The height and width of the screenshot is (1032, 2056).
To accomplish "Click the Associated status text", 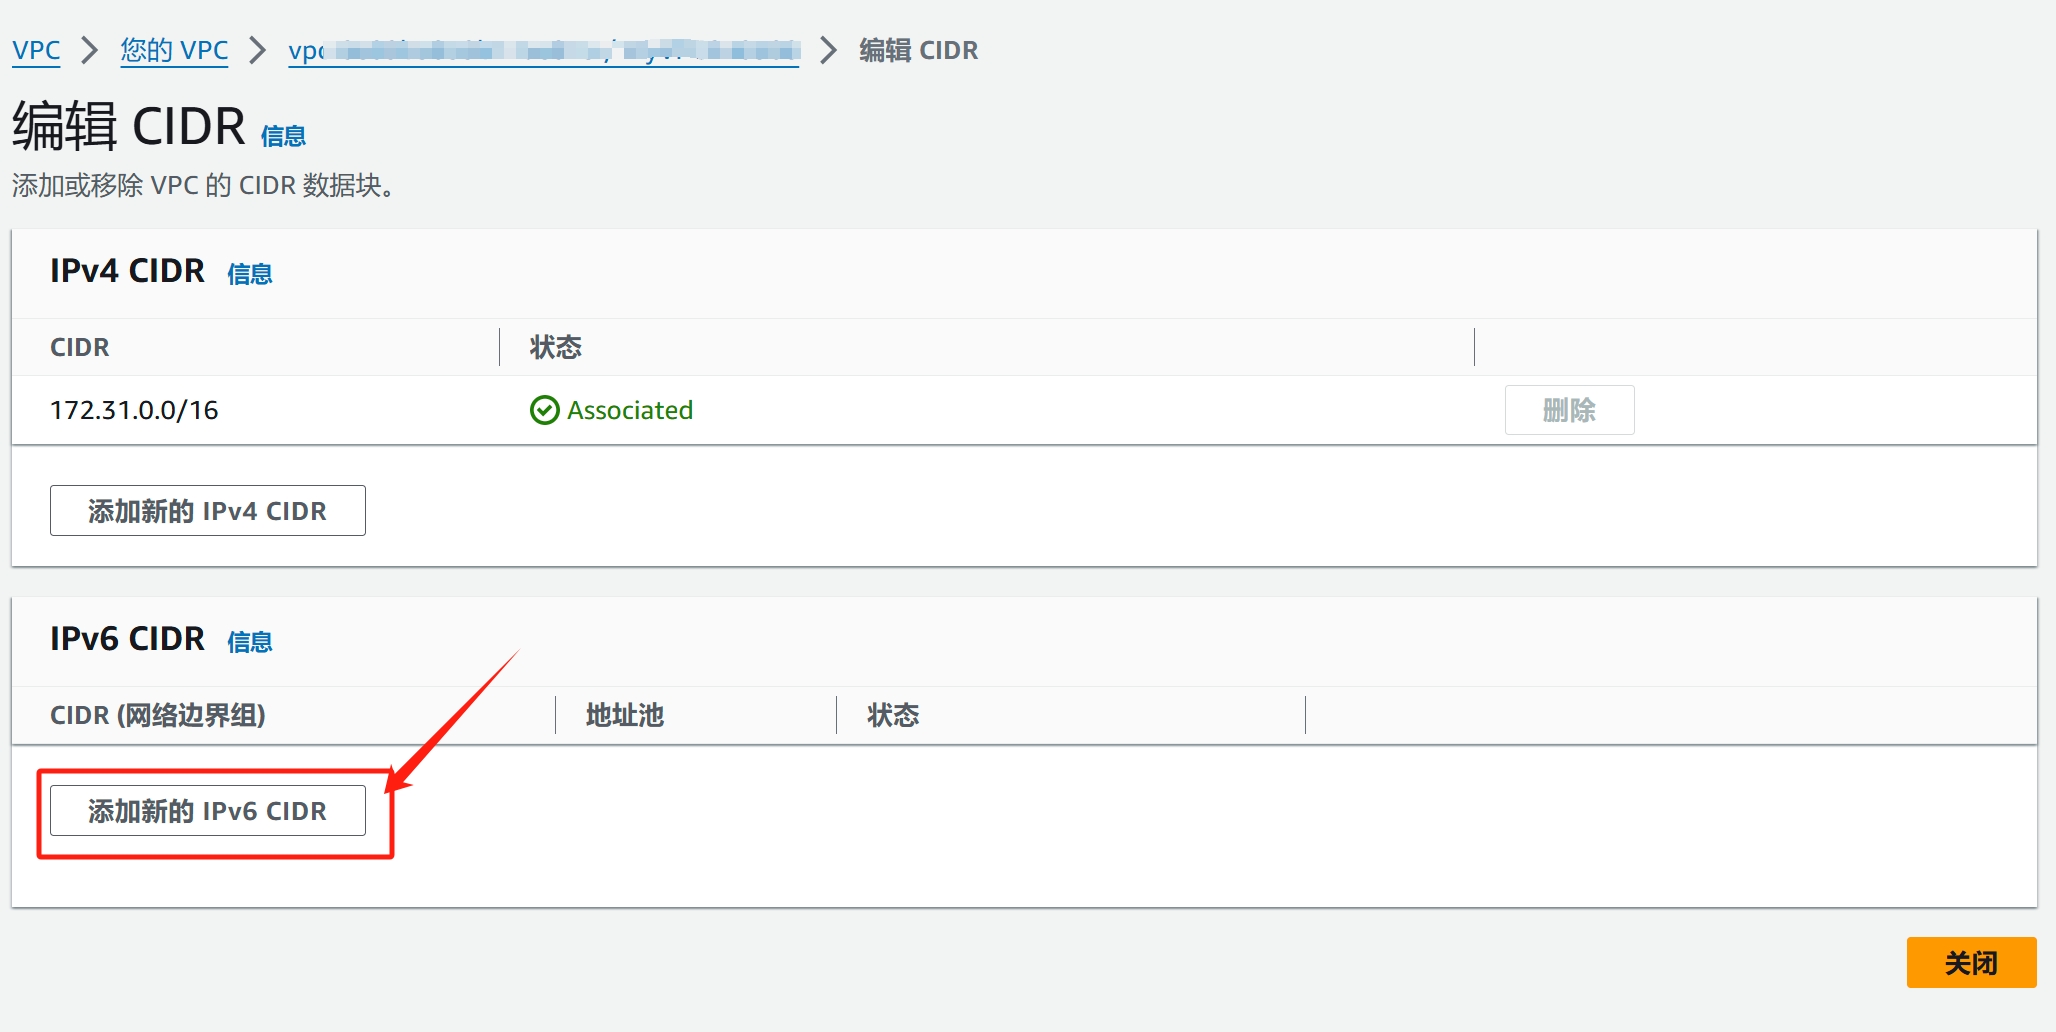I will 629,410.
